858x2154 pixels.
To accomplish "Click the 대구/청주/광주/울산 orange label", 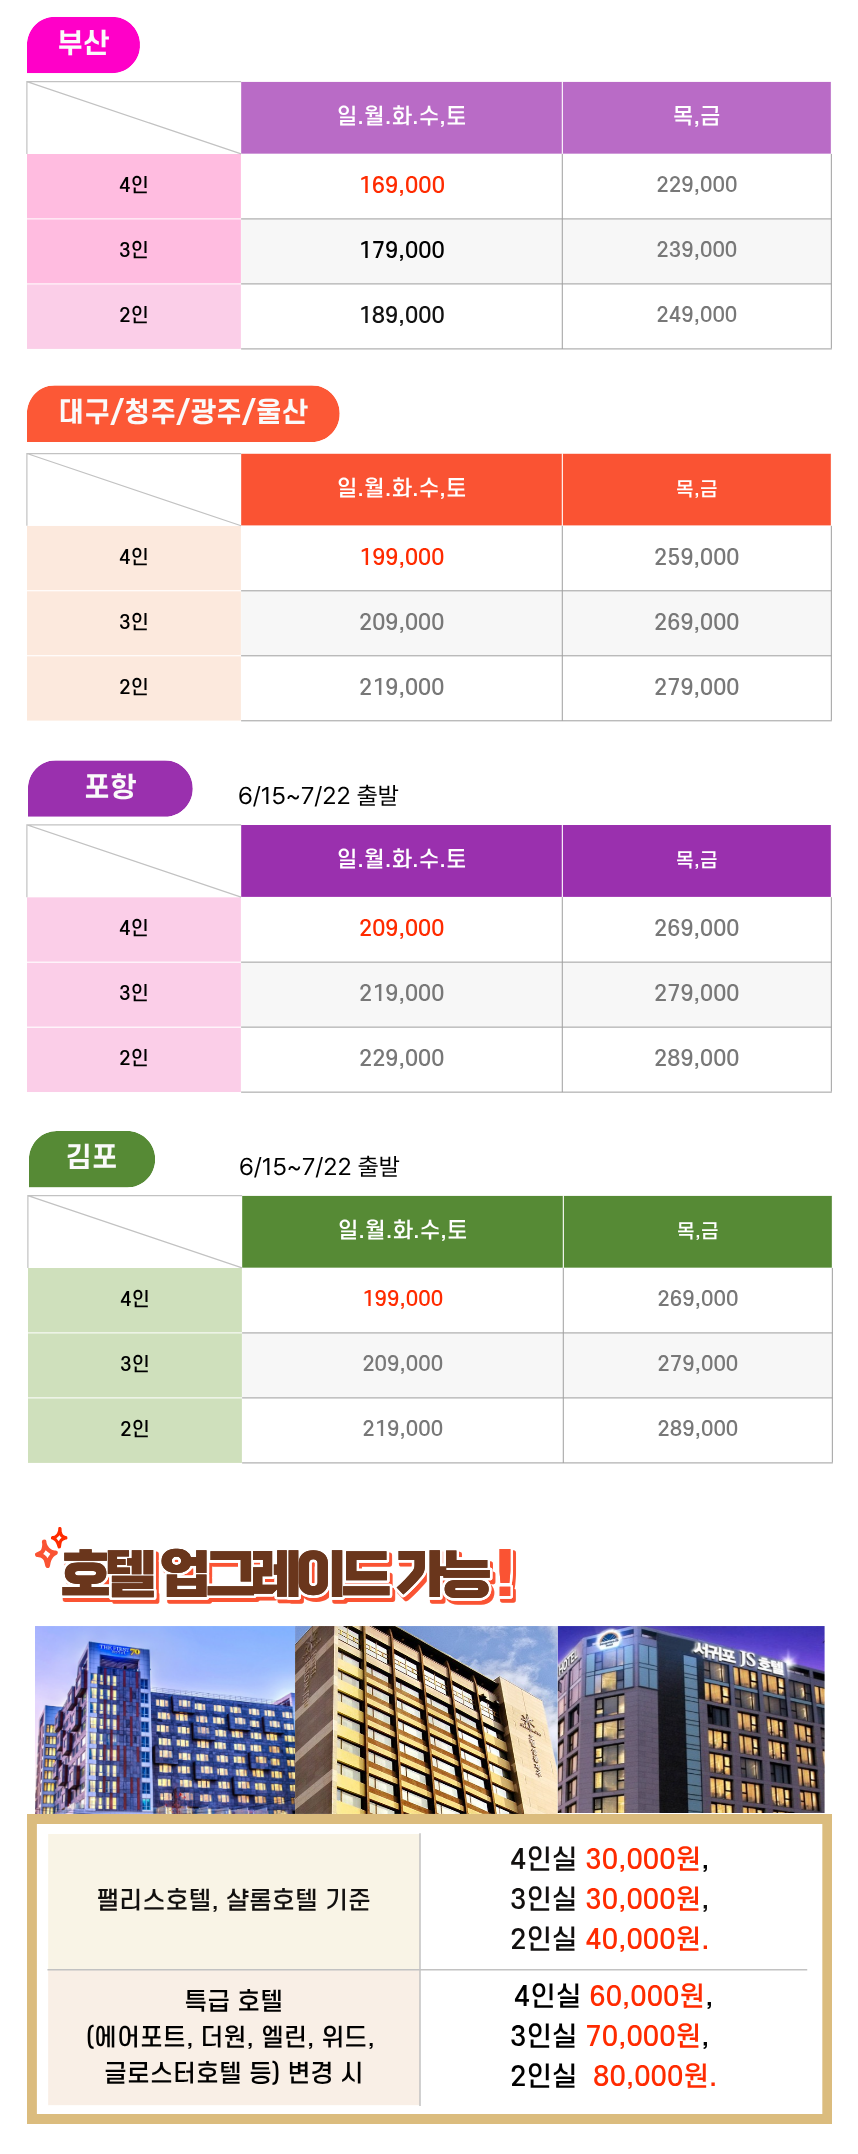I will coord(183,413).
